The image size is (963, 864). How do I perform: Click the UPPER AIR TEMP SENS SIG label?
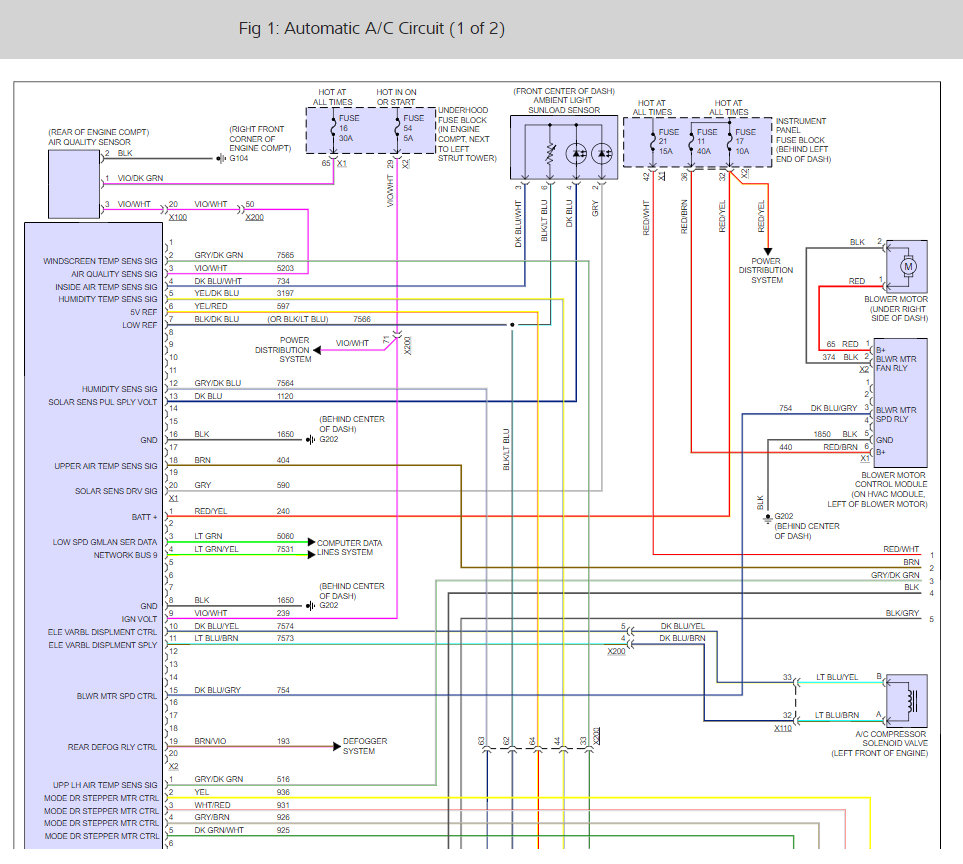point(106,466)
